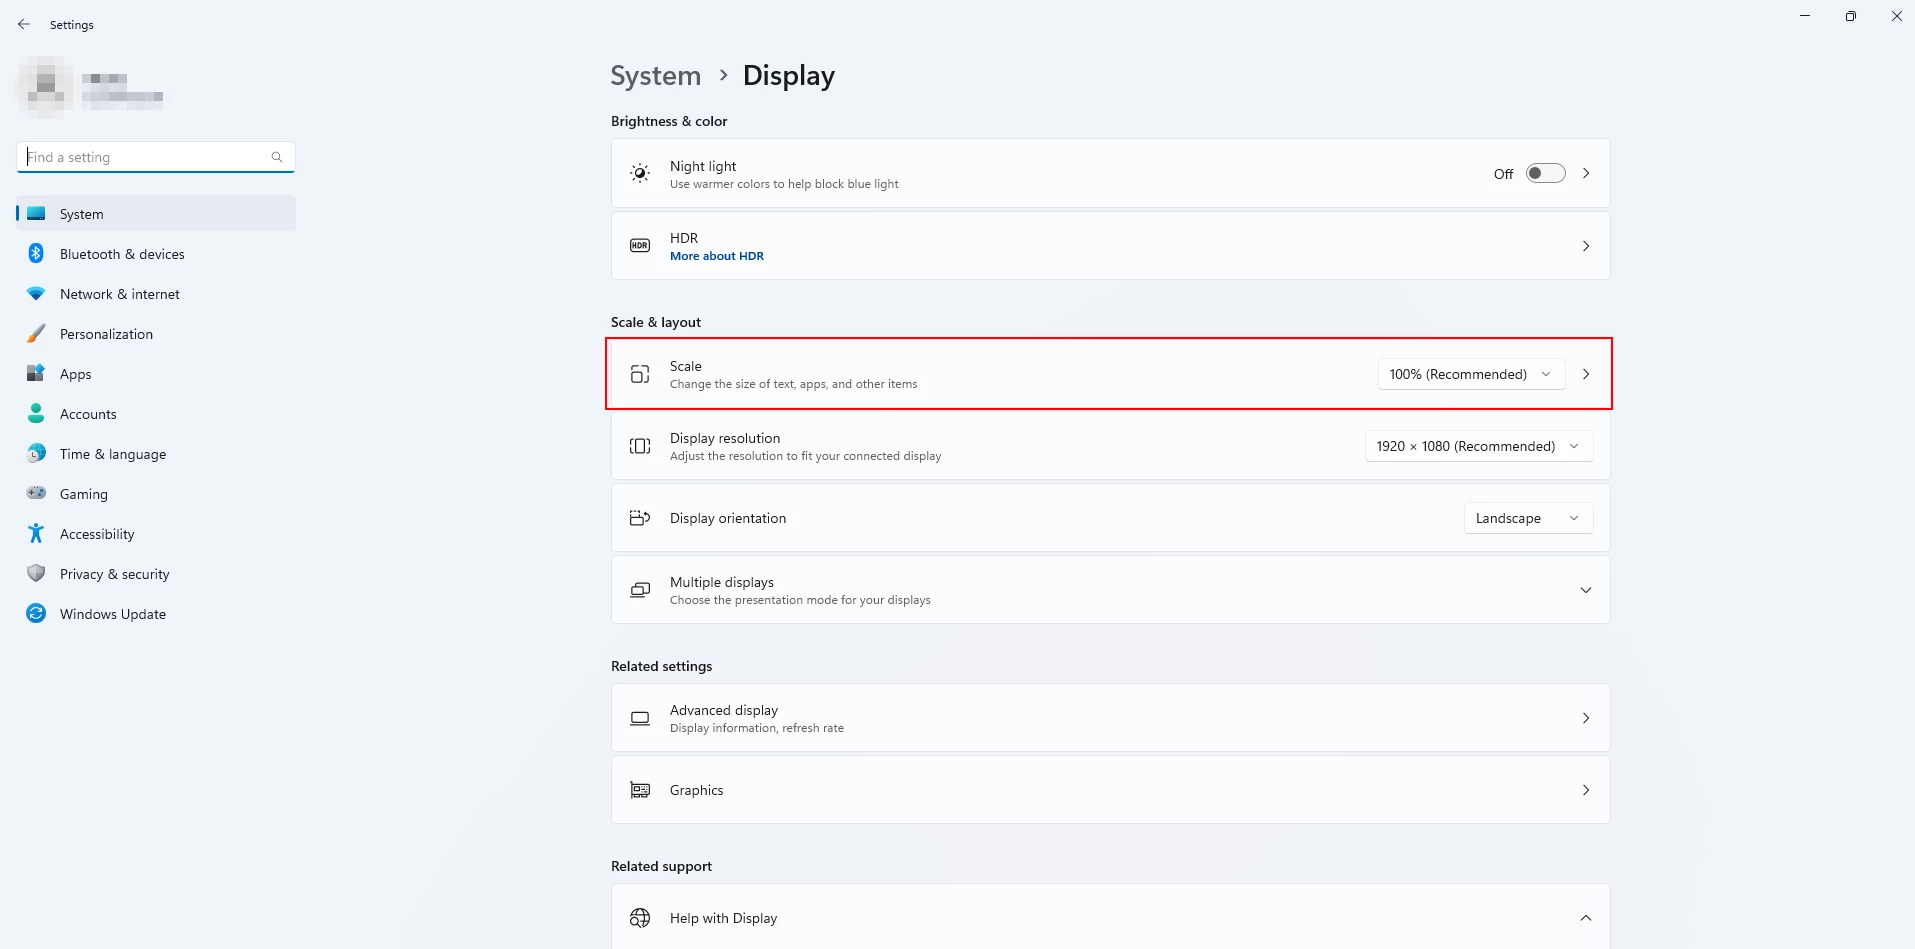Go to Personalization settings
Viewport: 1915px width, 949px height.
click(156, 334)
